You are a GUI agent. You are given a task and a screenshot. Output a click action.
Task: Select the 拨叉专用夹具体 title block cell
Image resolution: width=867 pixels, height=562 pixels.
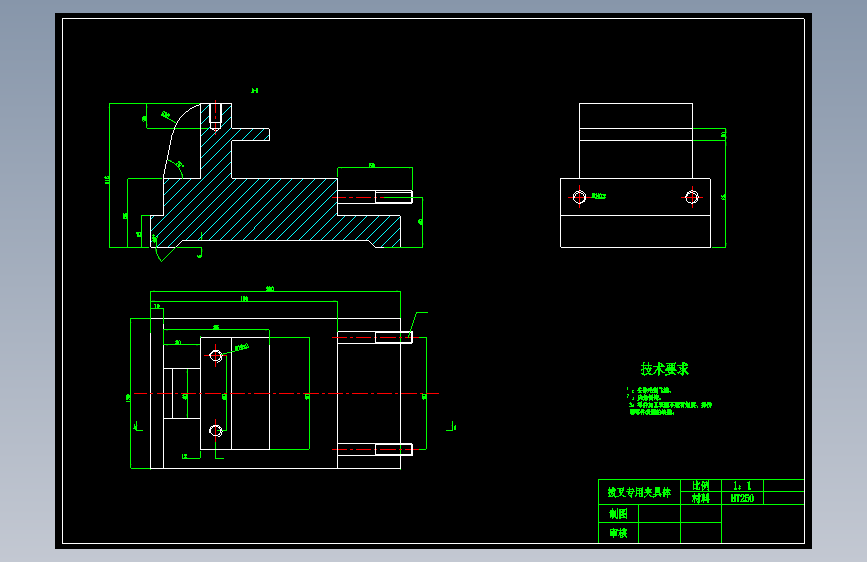pyautogui.click(x=639, y=492)
